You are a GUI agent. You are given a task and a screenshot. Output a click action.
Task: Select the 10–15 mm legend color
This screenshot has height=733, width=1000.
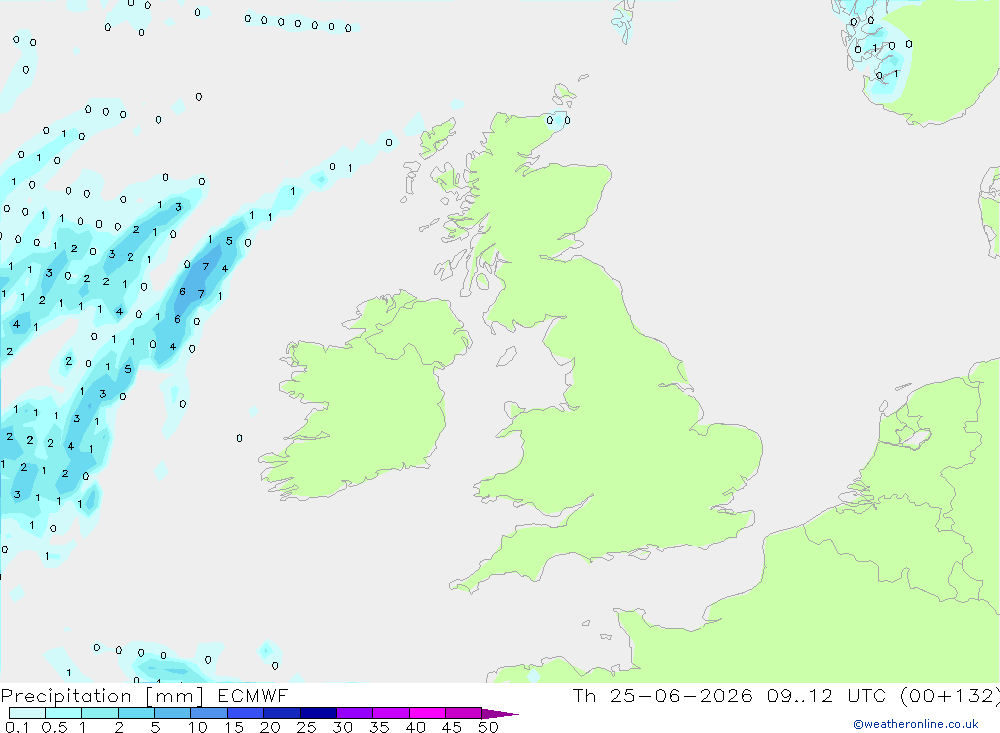click(209, 713)
